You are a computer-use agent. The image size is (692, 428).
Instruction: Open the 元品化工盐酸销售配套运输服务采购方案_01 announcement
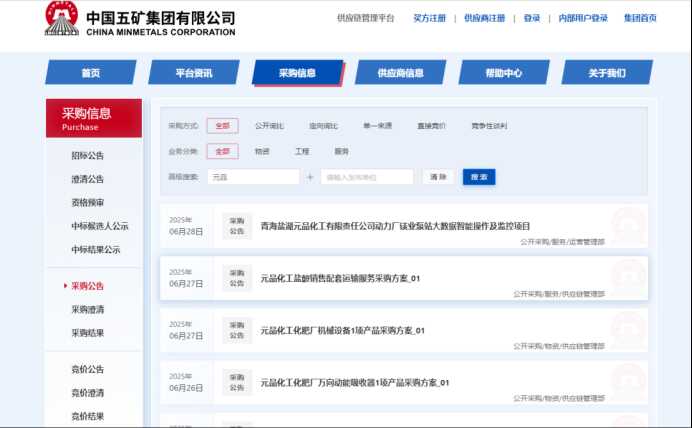tap(340, 278)
